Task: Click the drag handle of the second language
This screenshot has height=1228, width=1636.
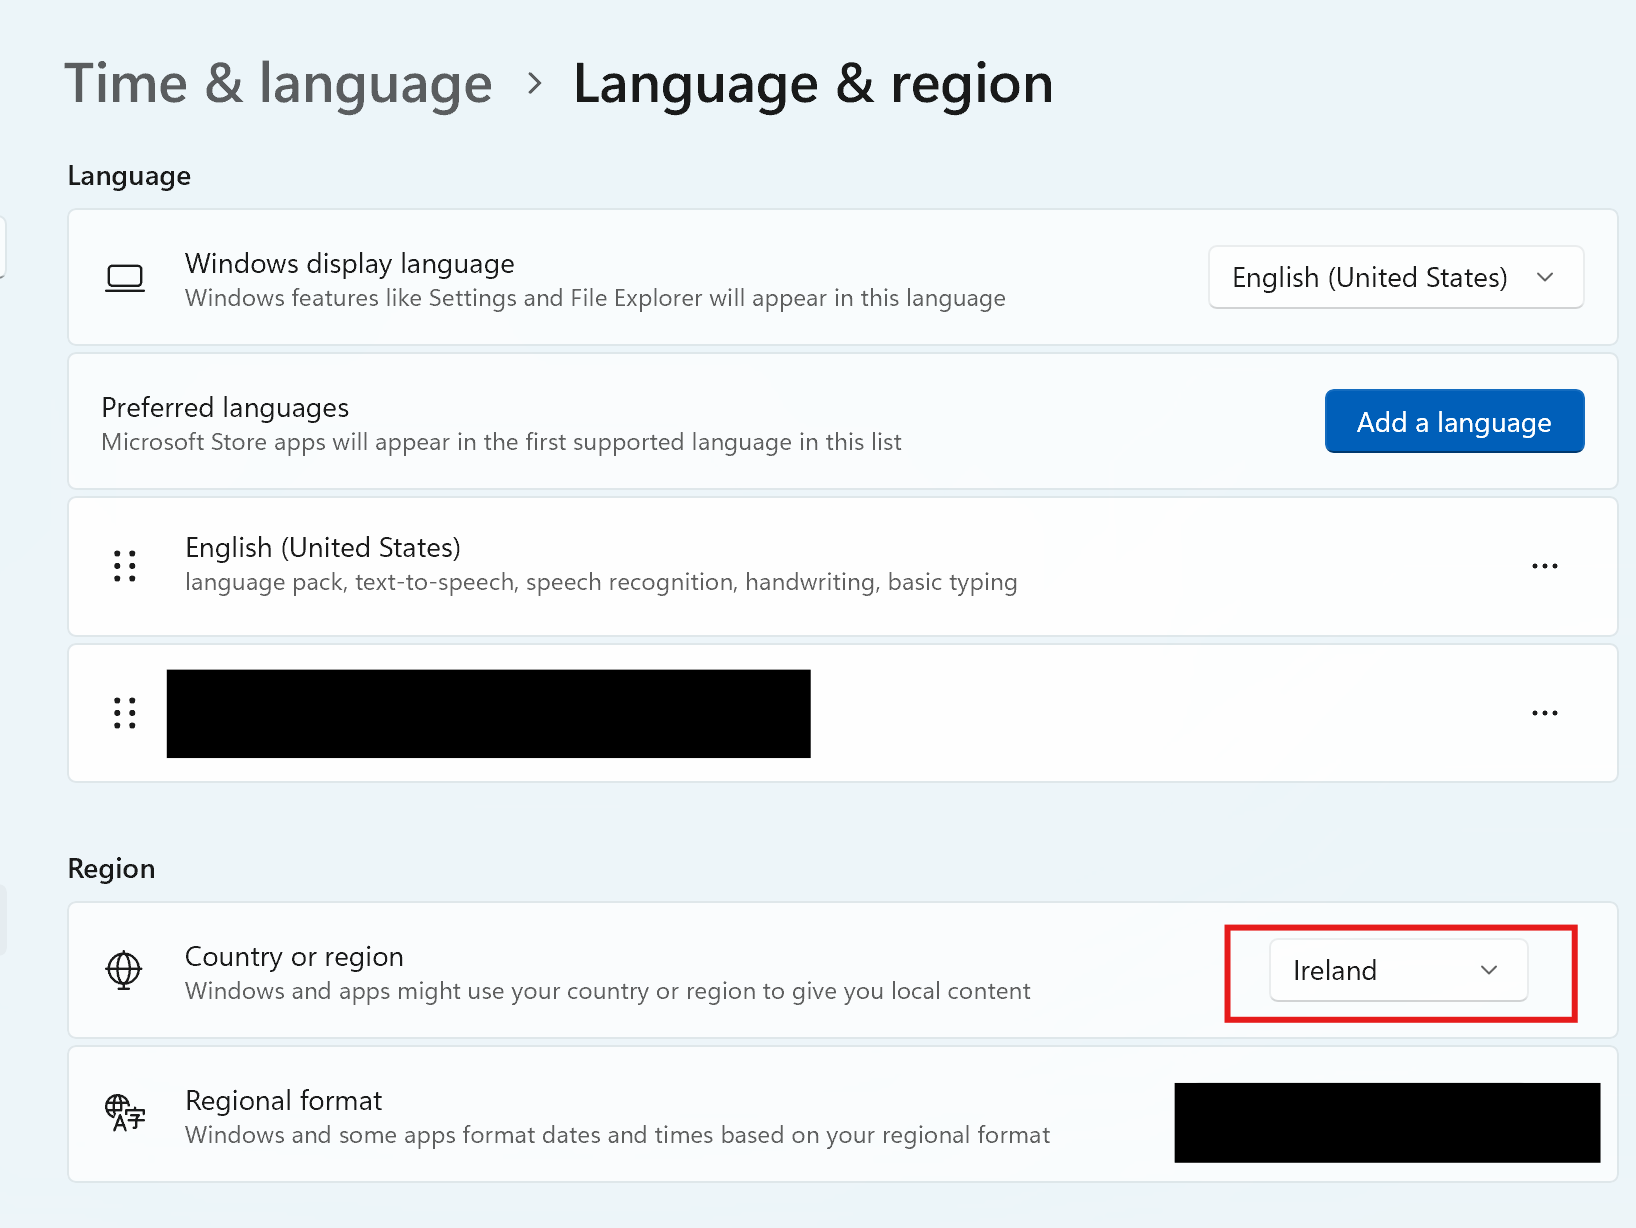Action: click(125, 713)
